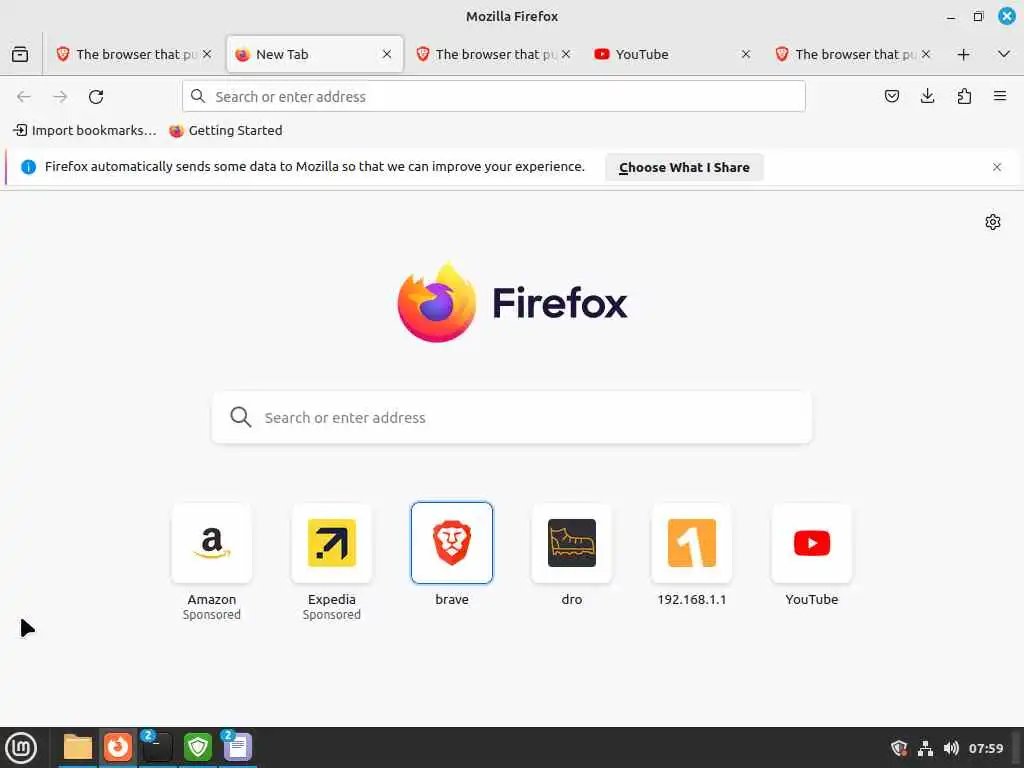Click the Firefox taskbar icon
The width and height of the screenshot is (1024, 768).
[118, 747]
